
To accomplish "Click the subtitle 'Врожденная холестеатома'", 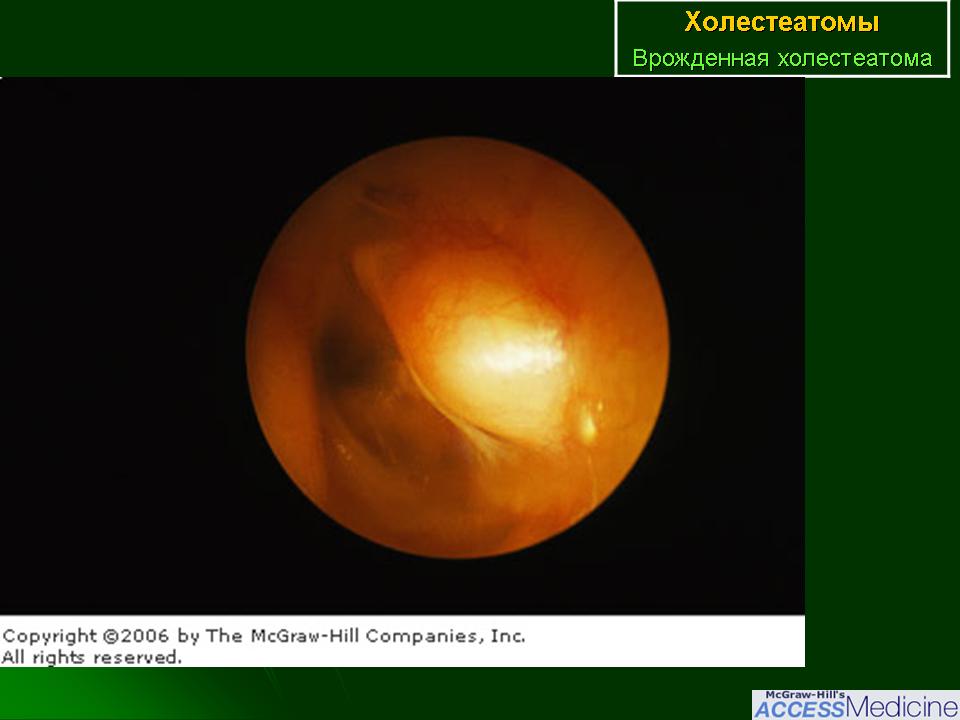I will pos(782,58).
